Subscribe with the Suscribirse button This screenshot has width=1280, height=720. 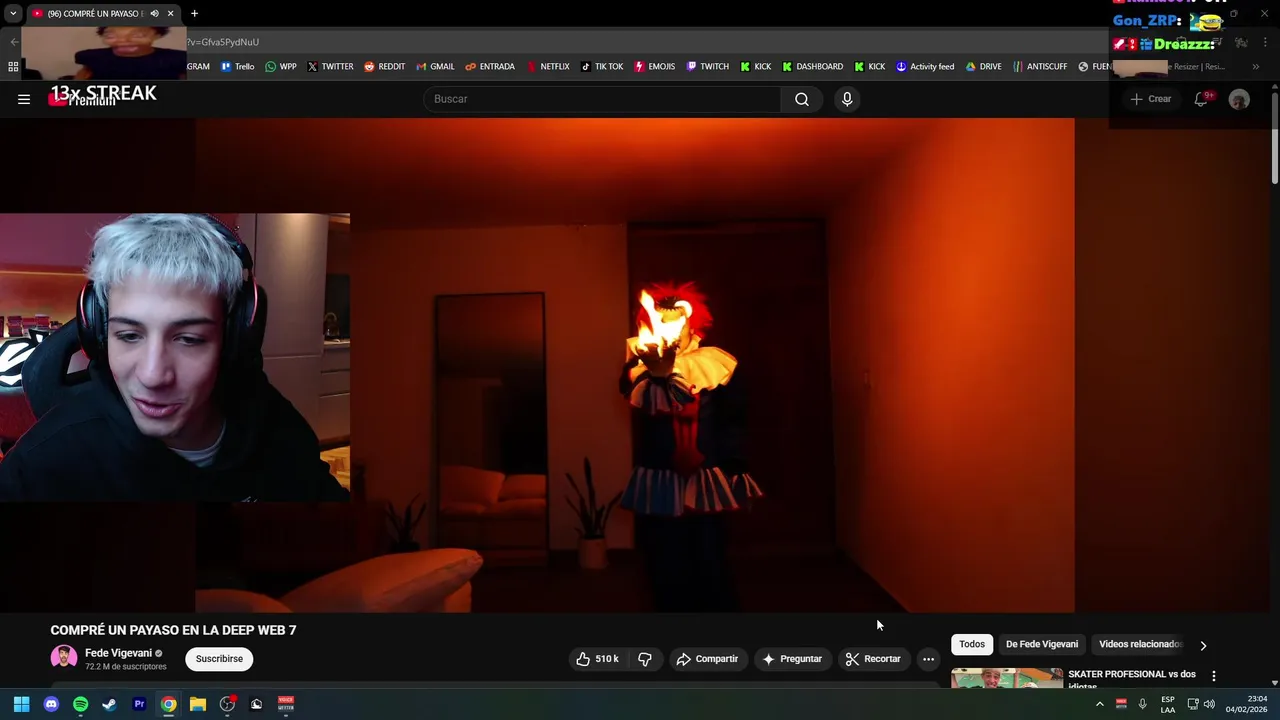pos(219,659)
